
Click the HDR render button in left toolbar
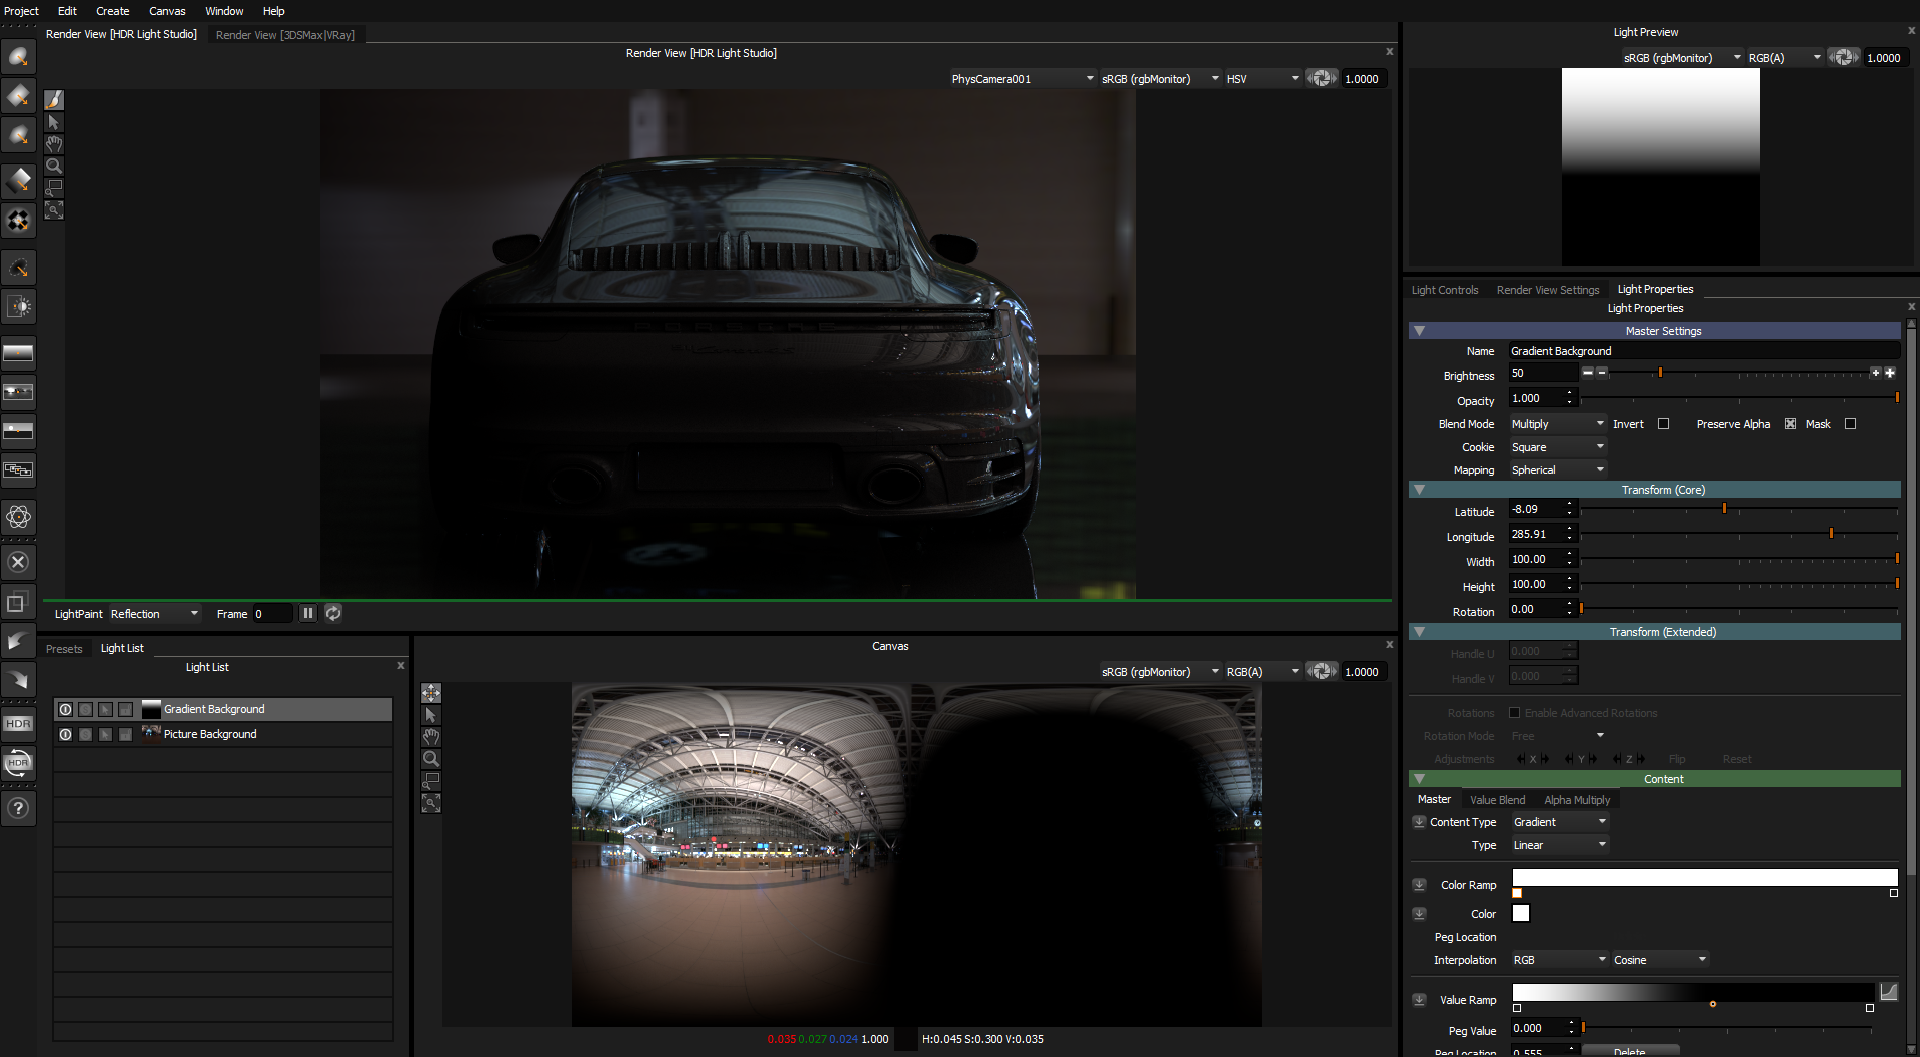pyautogui.click(x=18, y=724)
